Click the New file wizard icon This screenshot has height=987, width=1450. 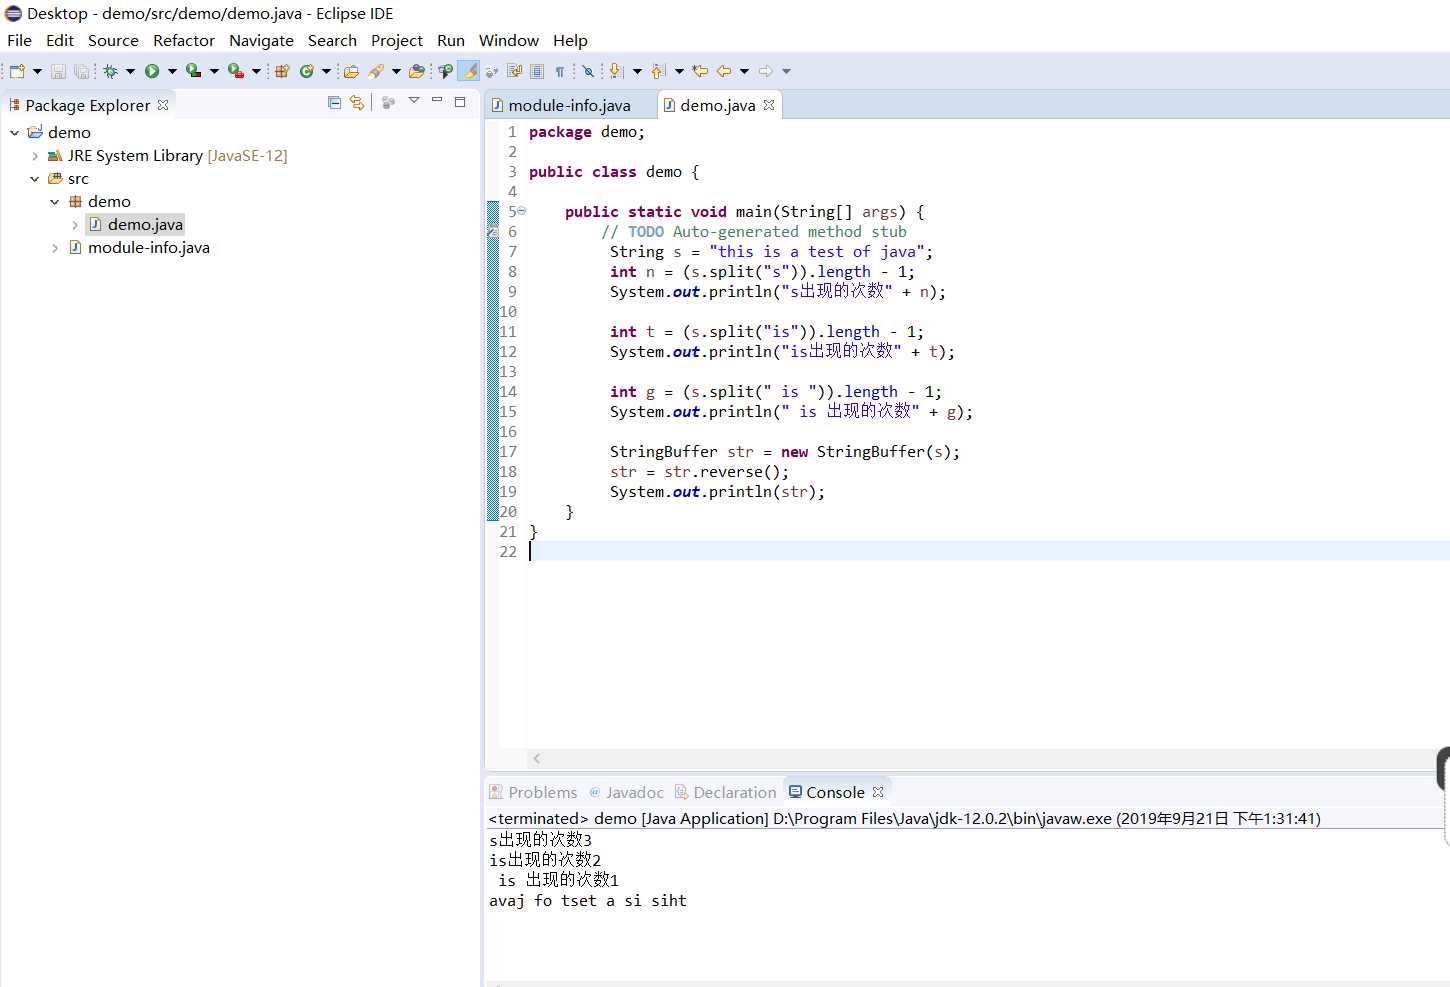(17, 71)
